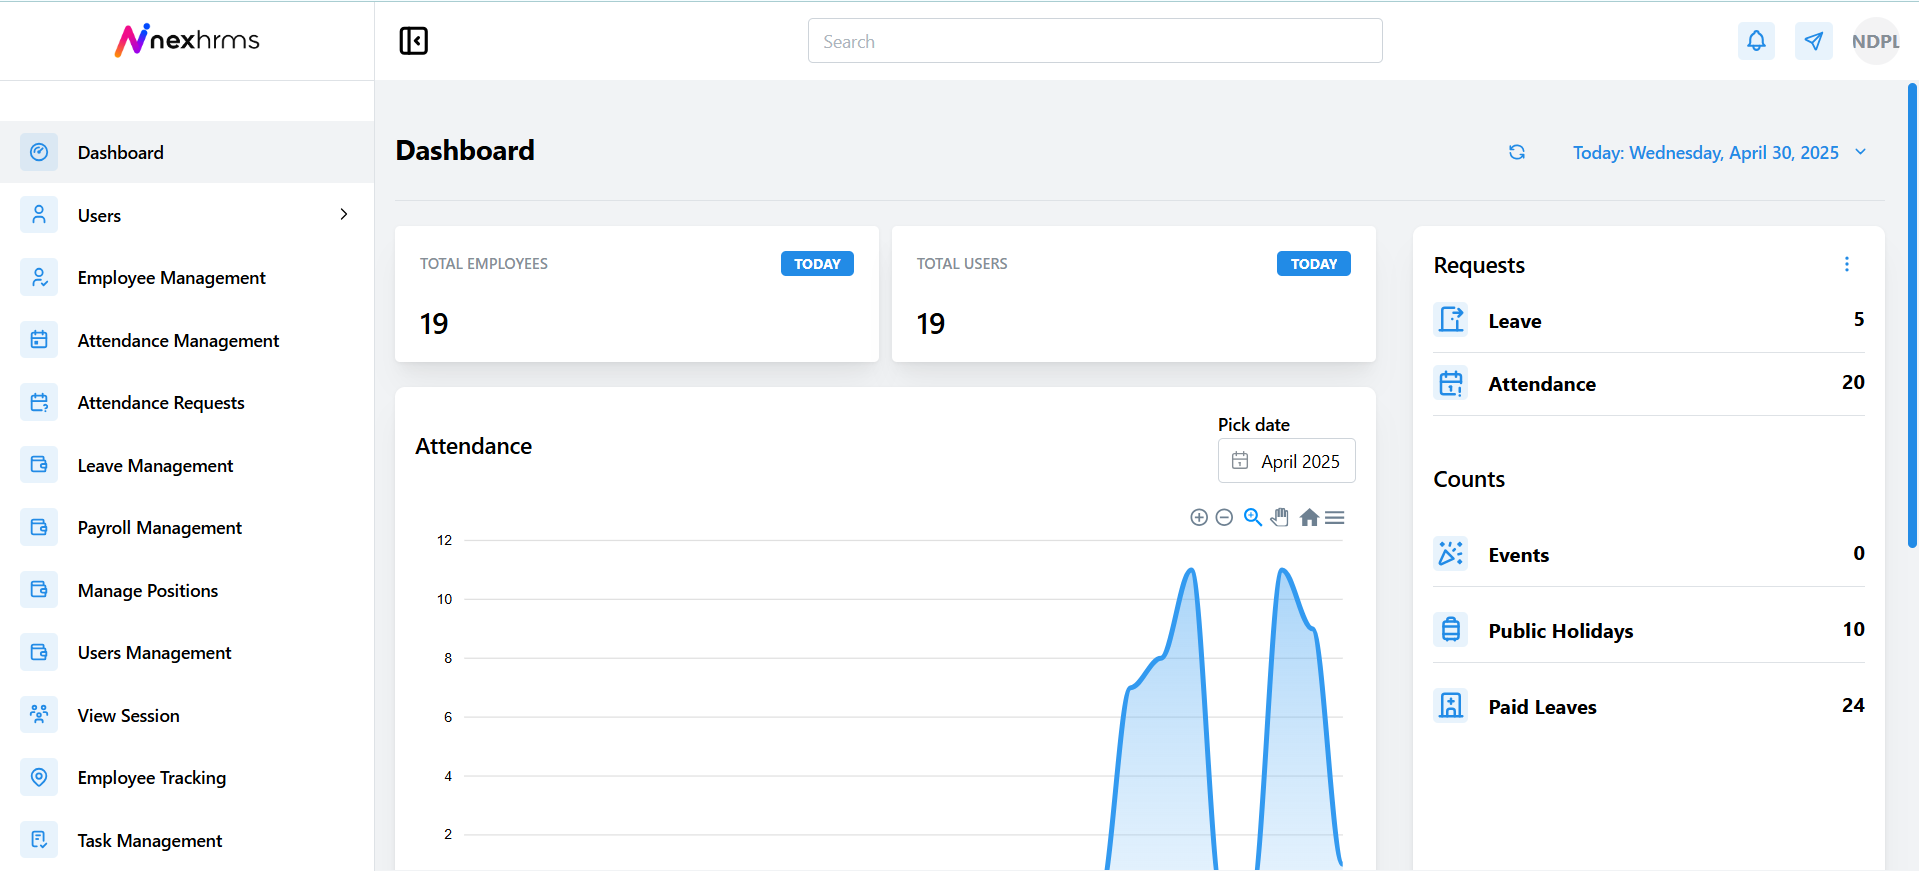The image size is (1919, 871).
Task: Click the nexhrms logo
Action: [x=187, y=40]
